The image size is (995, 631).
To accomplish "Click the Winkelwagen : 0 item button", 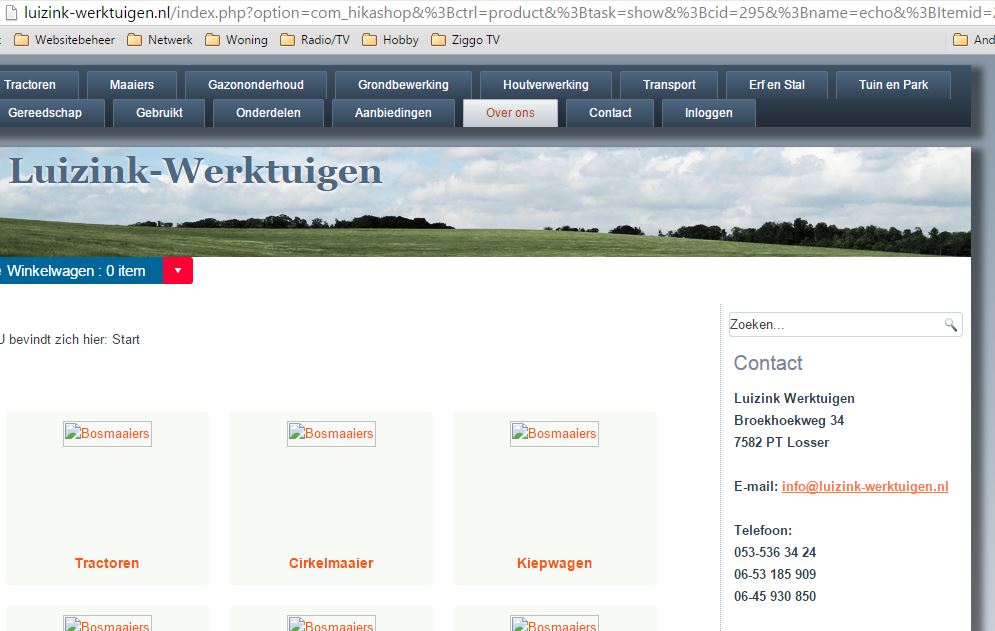I will click(x=81, y=270).
